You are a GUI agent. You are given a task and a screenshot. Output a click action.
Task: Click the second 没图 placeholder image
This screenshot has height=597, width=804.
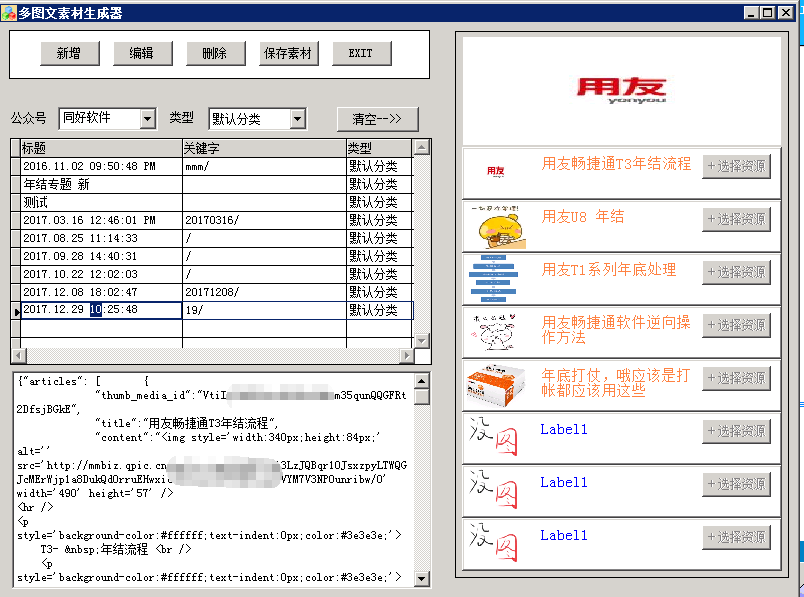(x=493, y=489)
